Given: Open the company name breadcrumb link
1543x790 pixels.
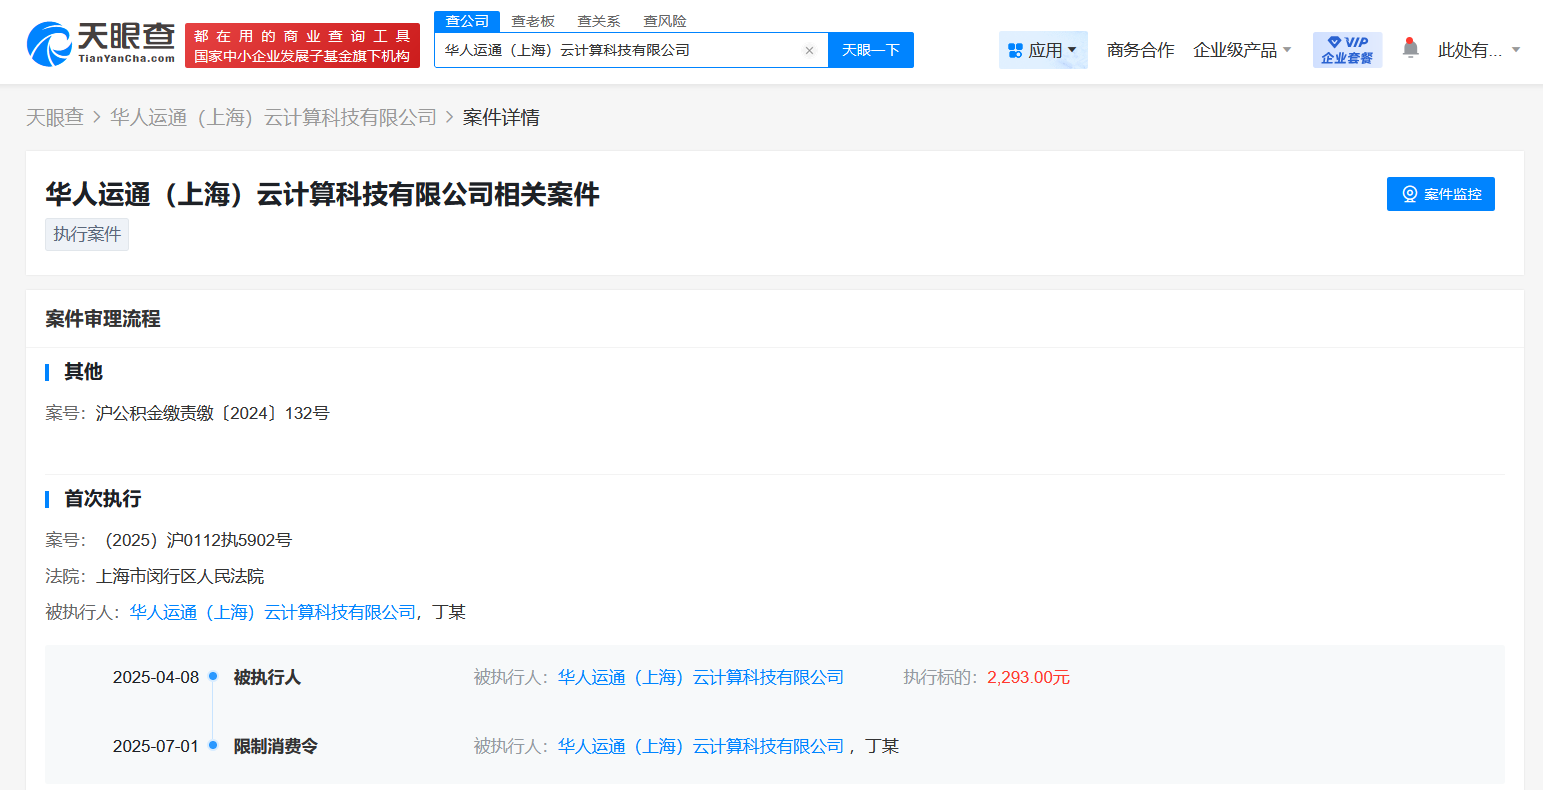Looking at the screenshot, I should pyautogui.click(x=273, y=117).
